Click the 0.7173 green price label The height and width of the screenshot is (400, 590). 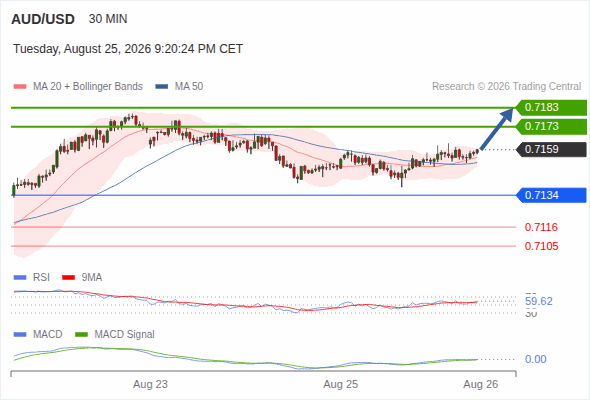551,126
